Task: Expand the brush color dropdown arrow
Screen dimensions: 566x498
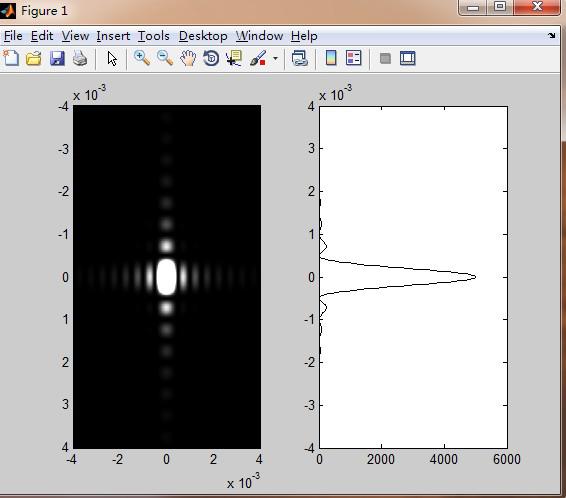Action: (x=275, y=58)
